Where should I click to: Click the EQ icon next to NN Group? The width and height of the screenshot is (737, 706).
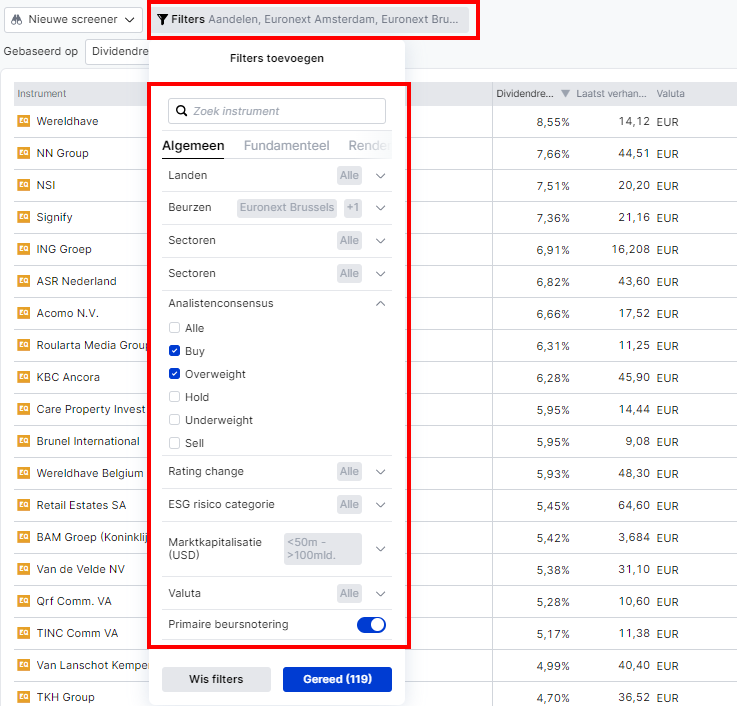24,153
